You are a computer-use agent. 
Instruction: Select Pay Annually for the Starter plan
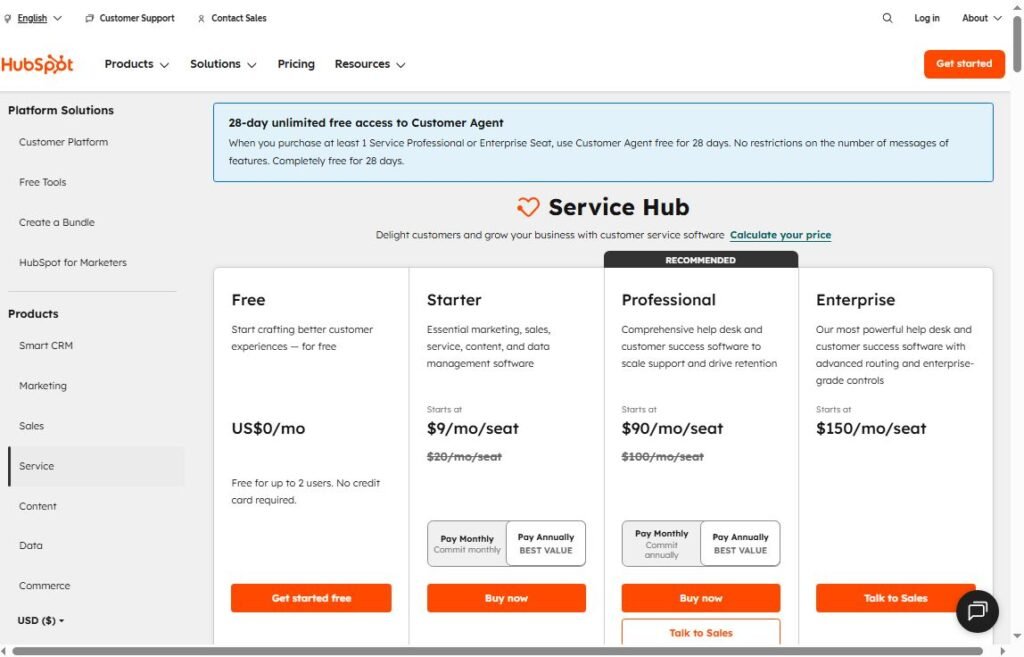[x=546, y=543]
